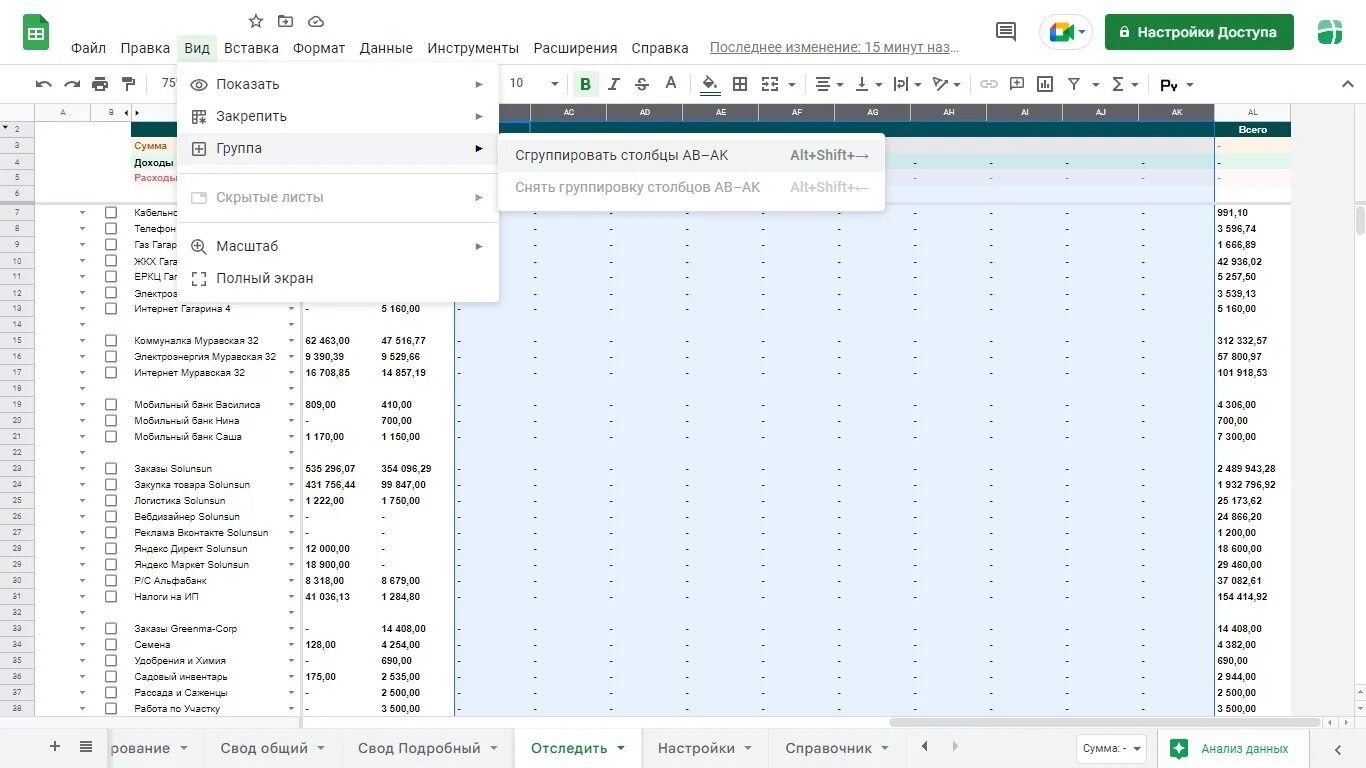Tick the Заказы Solunsun checkbox

click(111, 469)
